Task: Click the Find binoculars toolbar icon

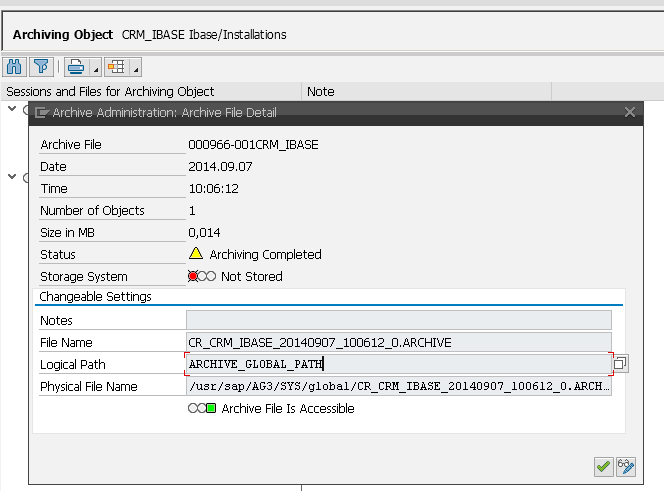Action: (x=14, y=67)
